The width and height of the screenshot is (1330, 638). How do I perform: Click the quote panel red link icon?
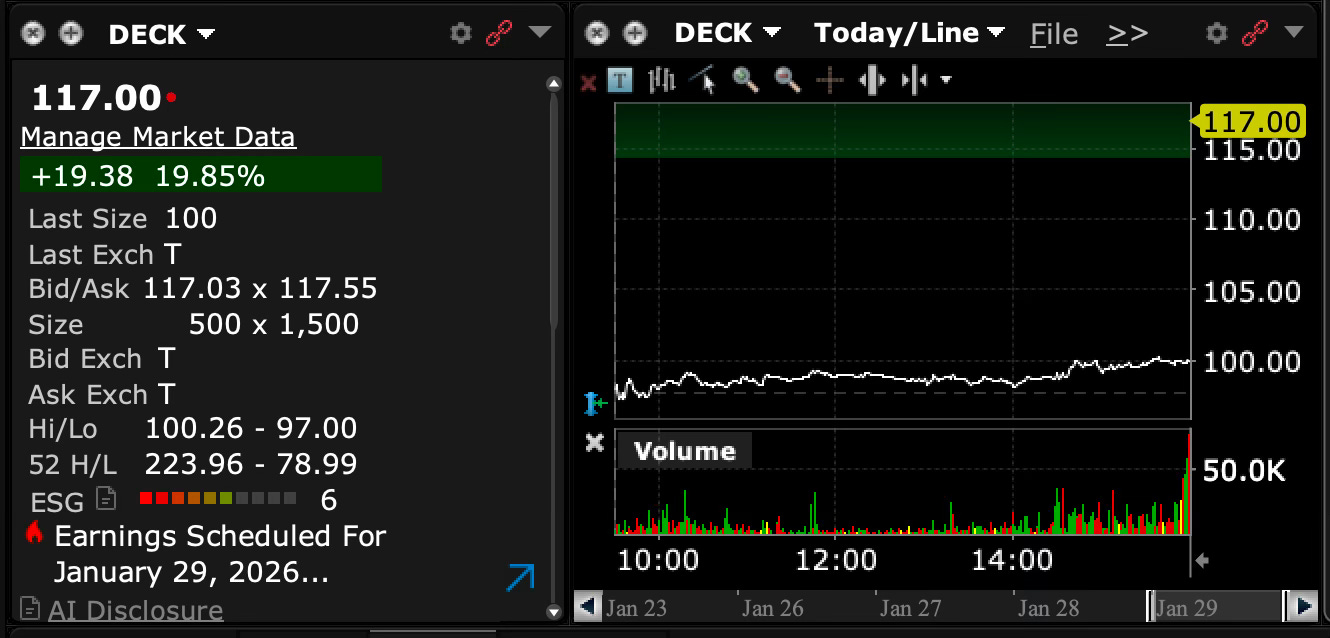tap(498, 33)
